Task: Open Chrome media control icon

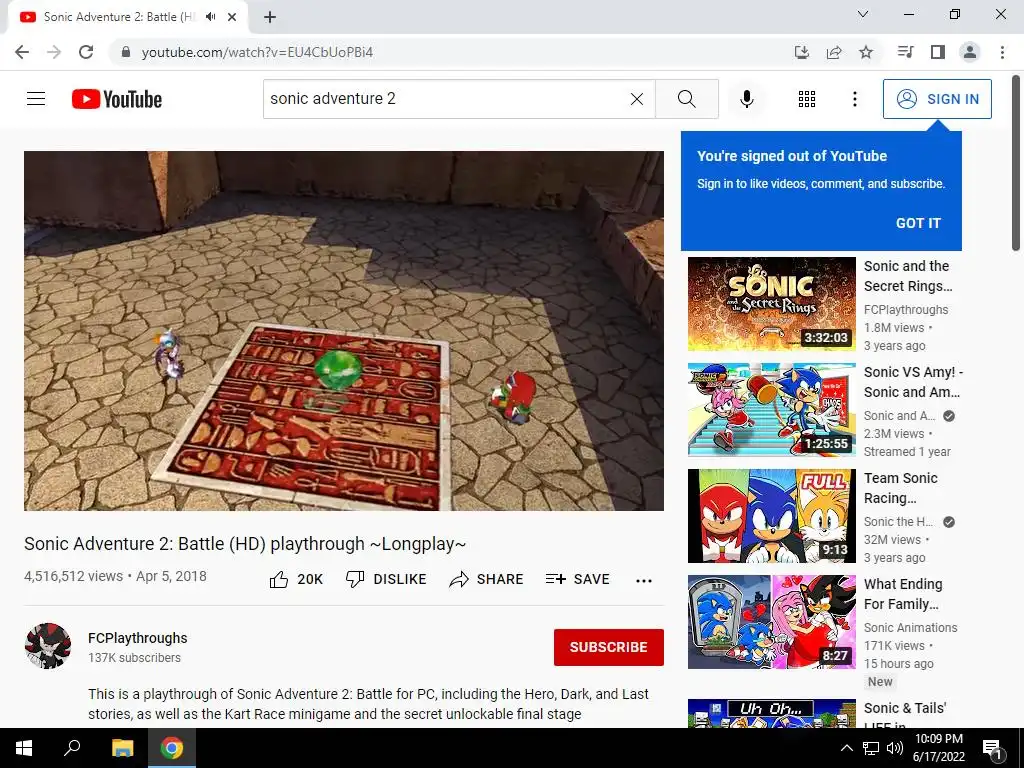Action: tap(906, 52)
